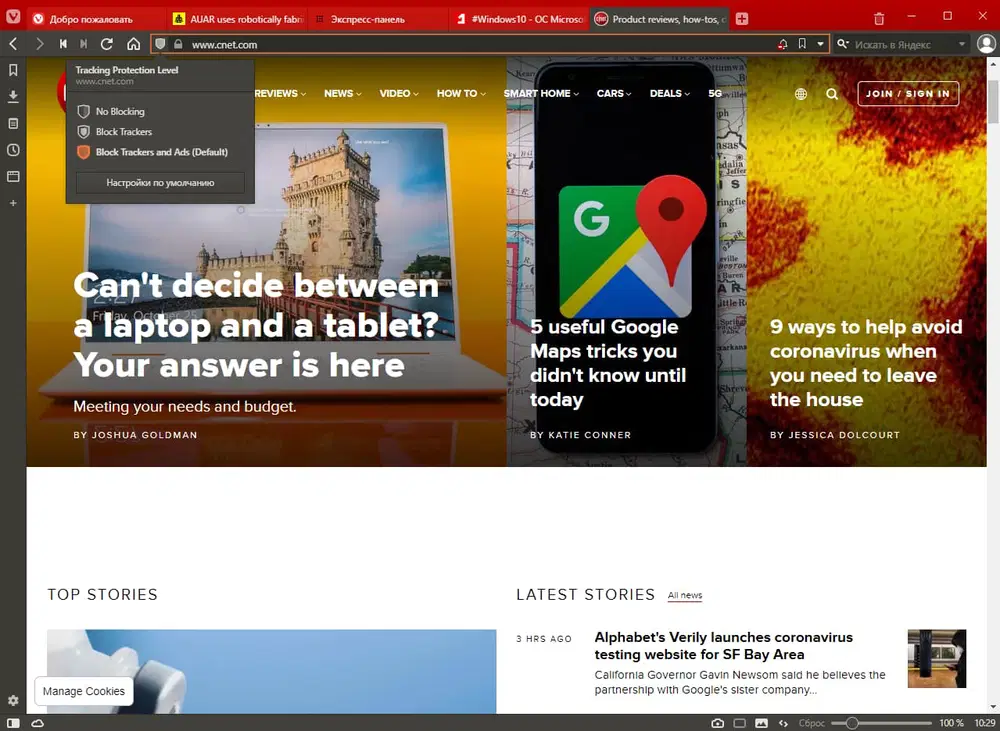Image resolution: width=1000 pixels, height=731 pixels.
Task: Click the All news link
Action: pyautogui.click(x=684, y=595)
